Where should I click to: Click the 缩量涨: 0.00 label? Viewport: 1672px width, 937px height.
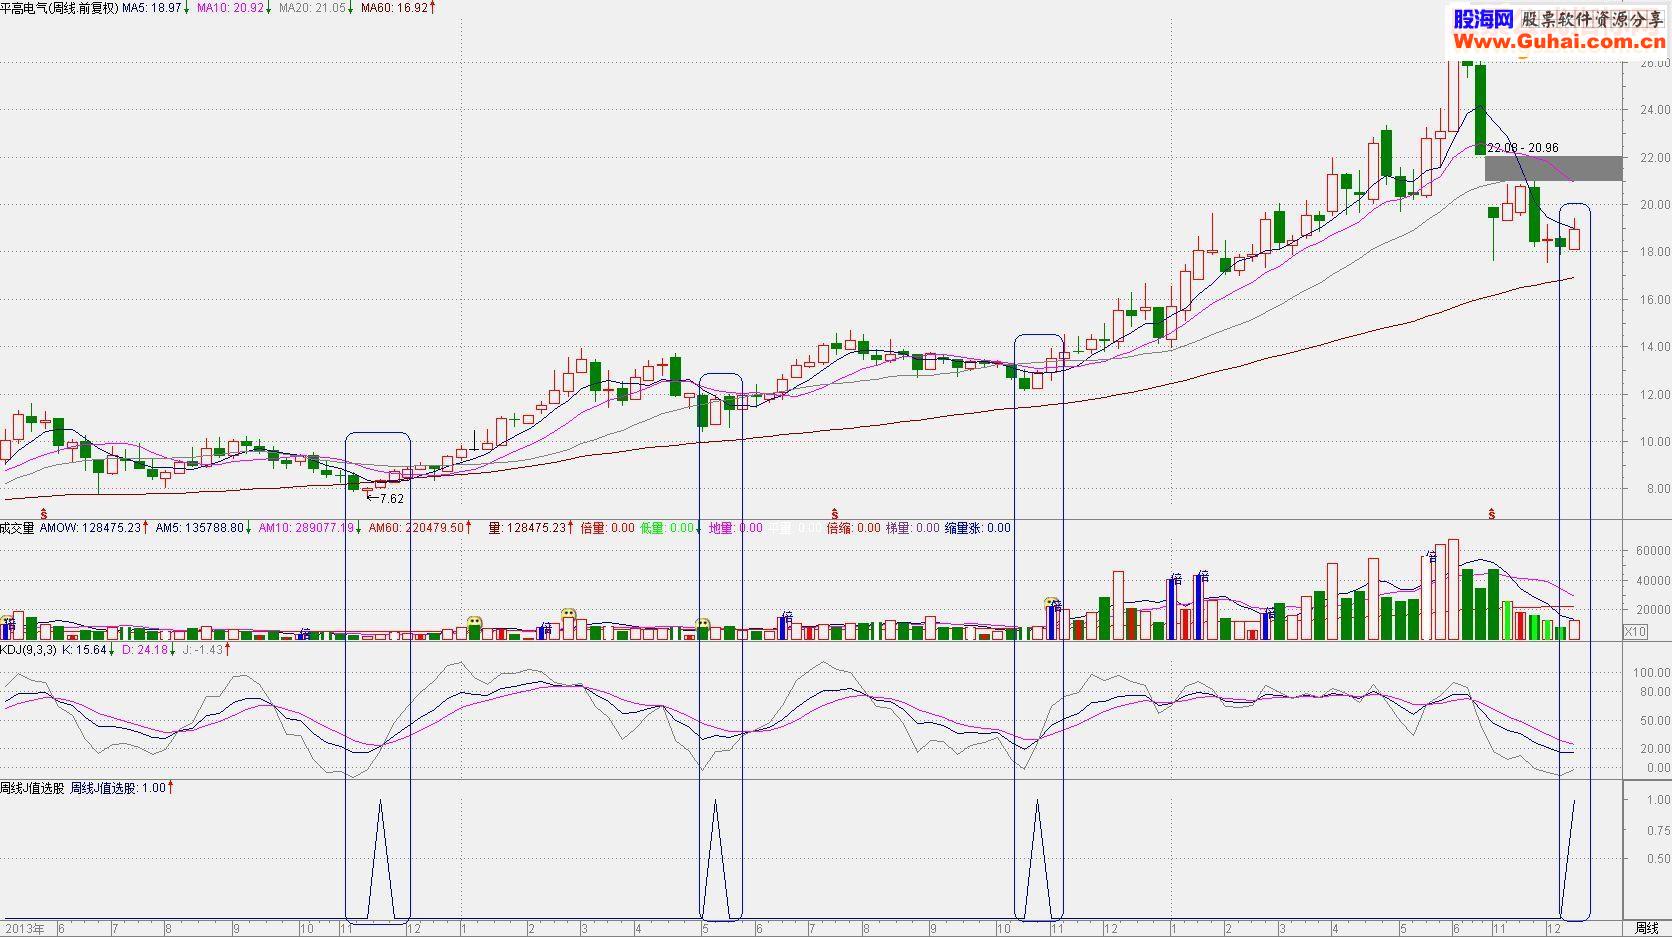(977, 528)
